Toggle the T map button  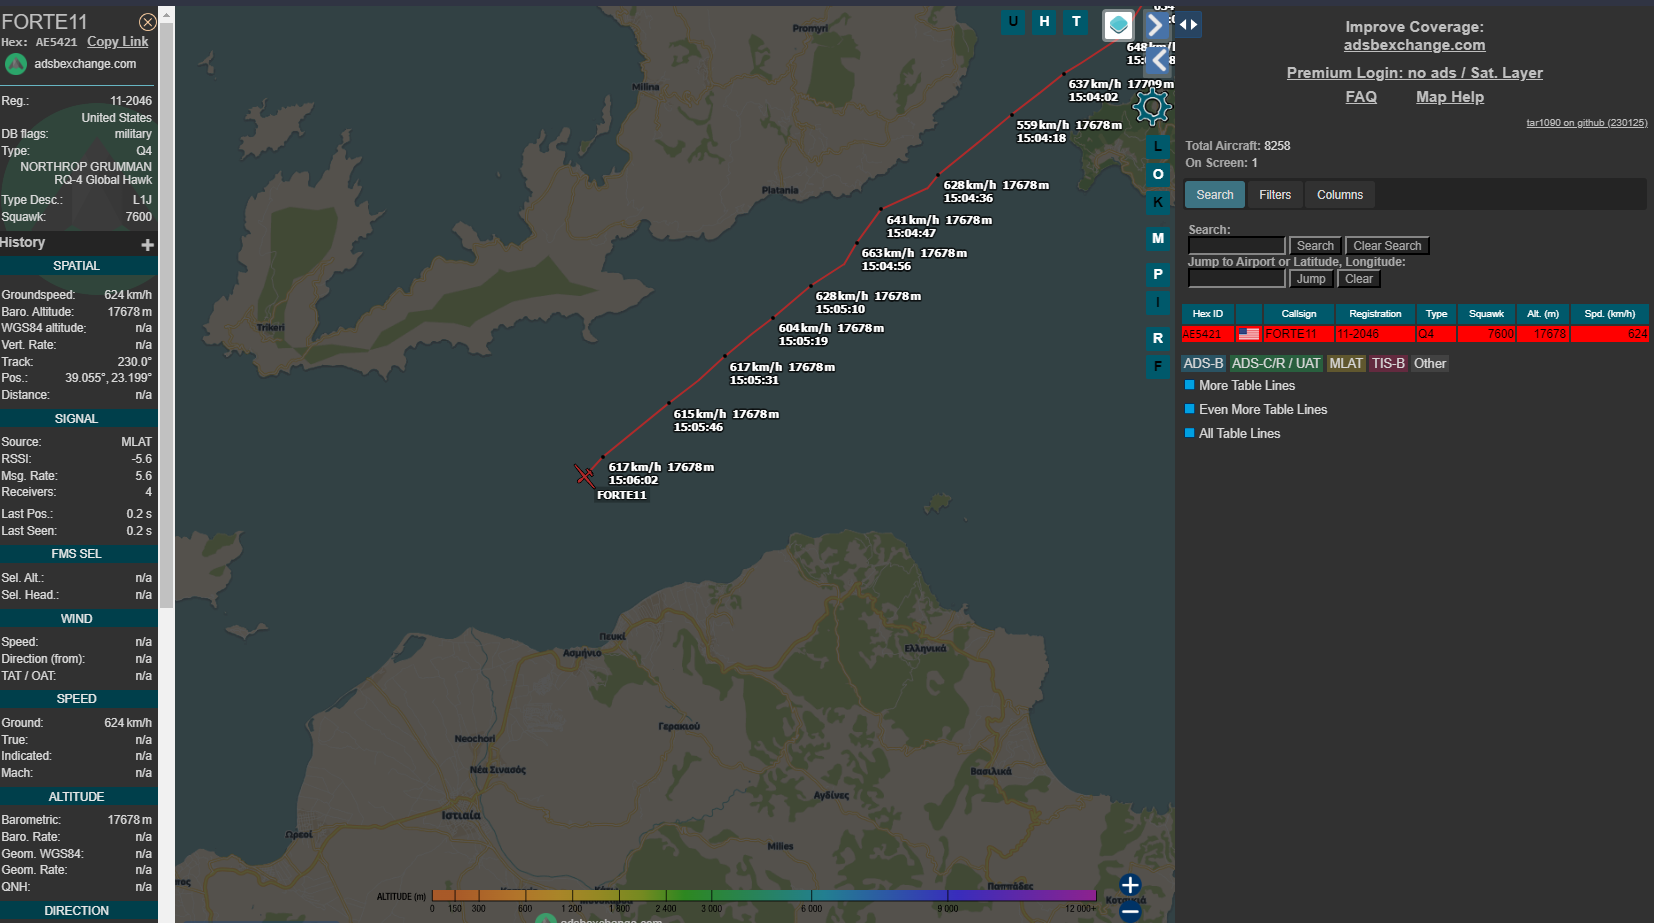pos(1076,22)
